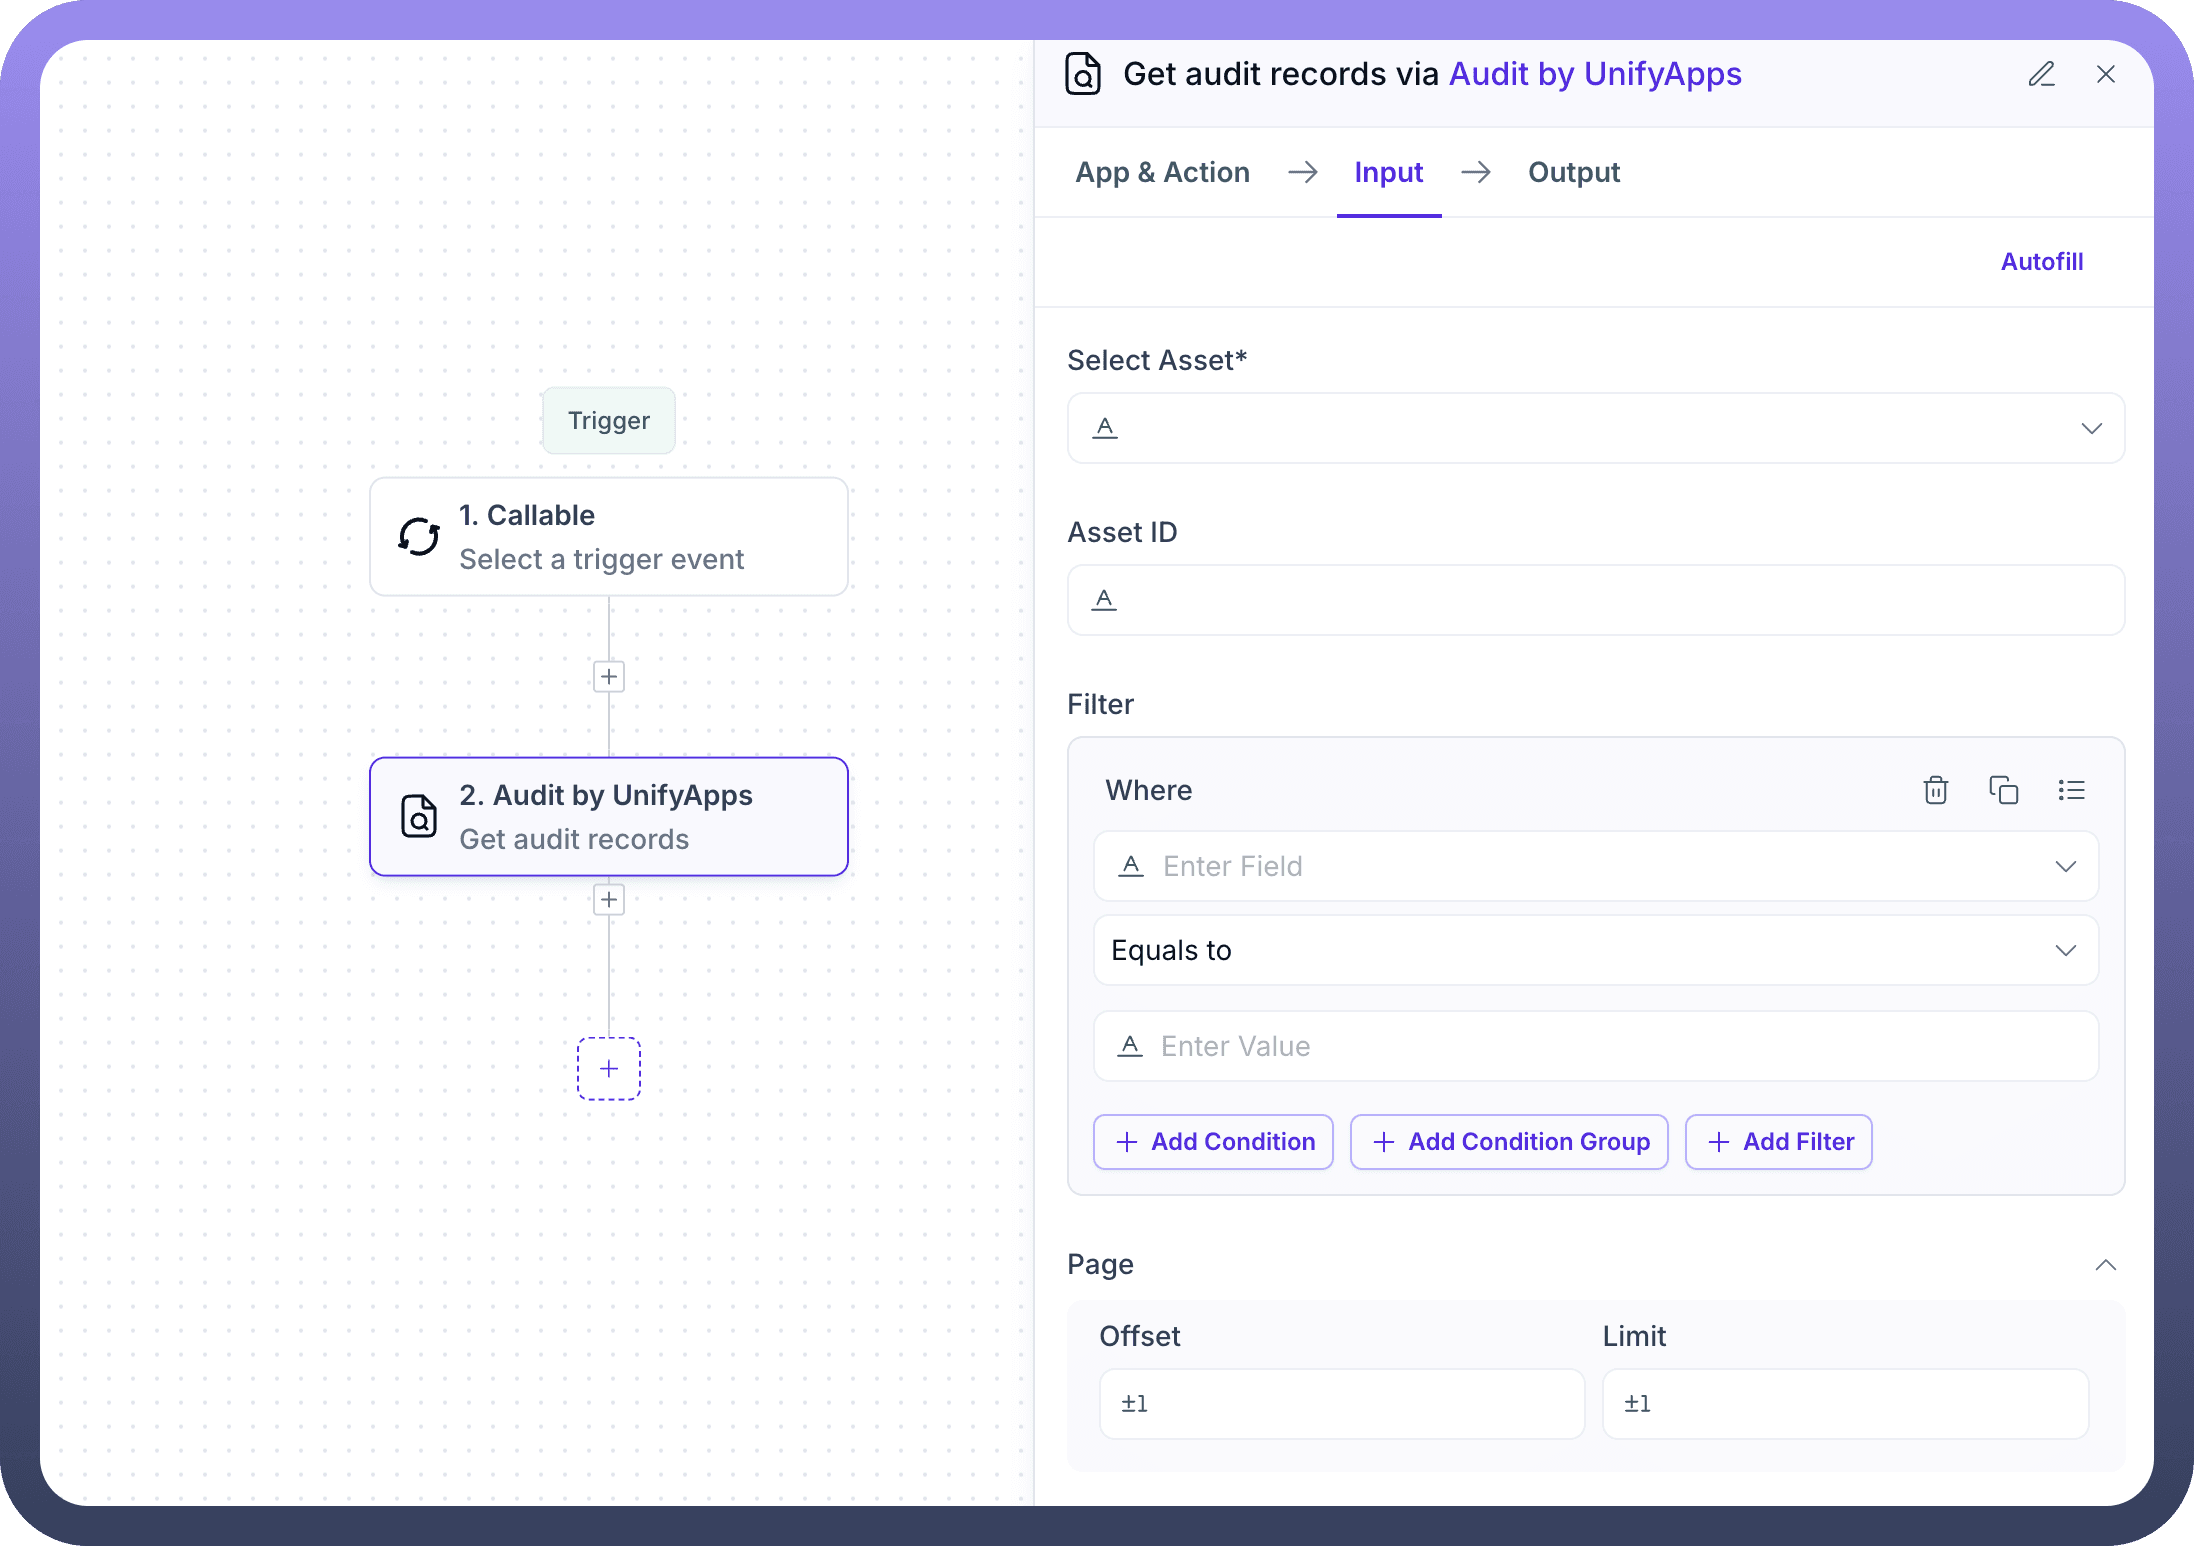Click the list icon in Where row
Image resolution: width=2194 pixels, height=1546 pixels.
point(2071,790)
